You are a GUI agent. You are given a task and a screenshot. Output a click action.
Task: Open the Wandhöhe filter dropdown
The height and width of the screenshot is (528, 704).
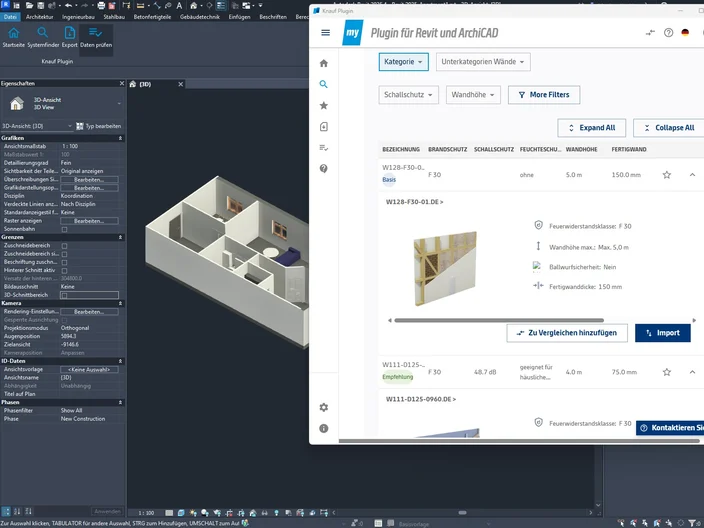coord(473,95)
